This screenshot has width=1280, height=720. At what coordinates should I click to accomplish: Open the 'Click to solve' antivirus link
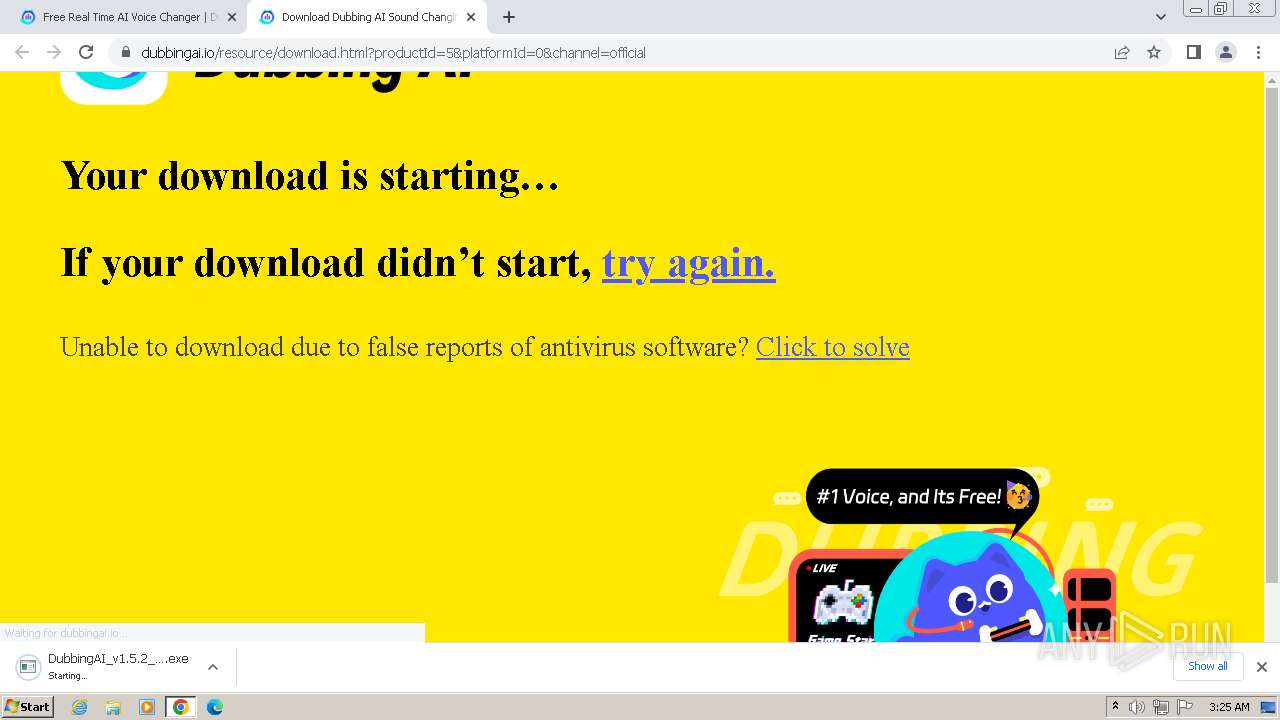click(x=832, y=347)
